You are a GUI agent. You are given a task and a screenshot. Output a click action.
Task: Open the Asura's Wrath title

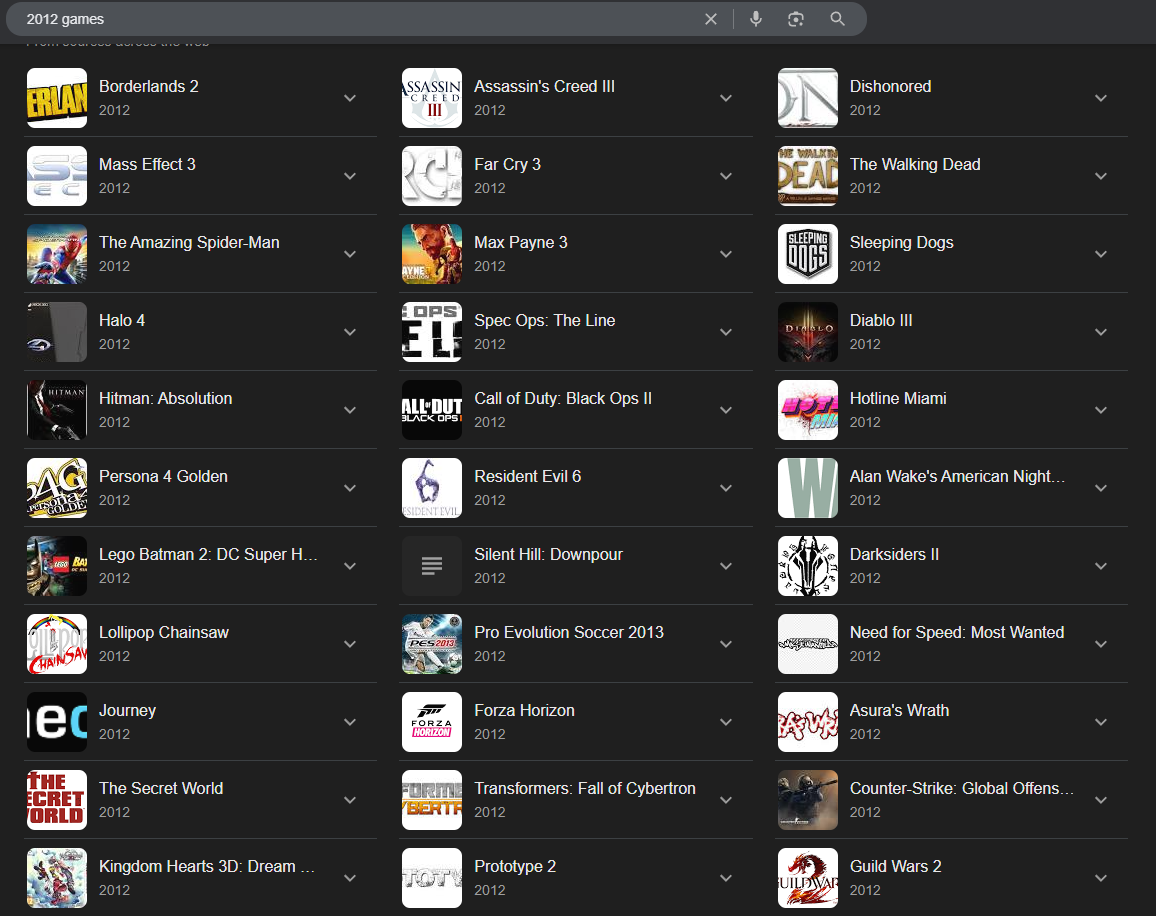[x=899, y=710]
